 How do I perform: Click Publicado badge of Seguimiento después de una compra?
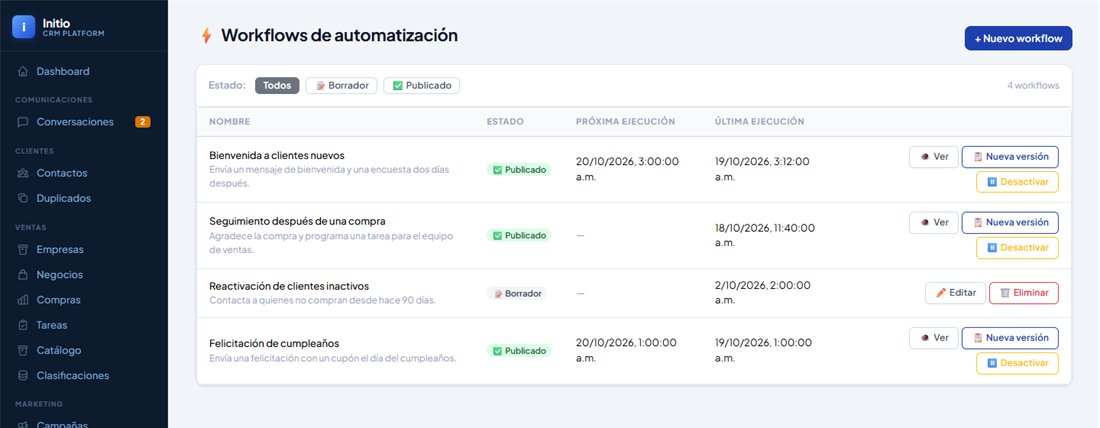pos(519,236)
